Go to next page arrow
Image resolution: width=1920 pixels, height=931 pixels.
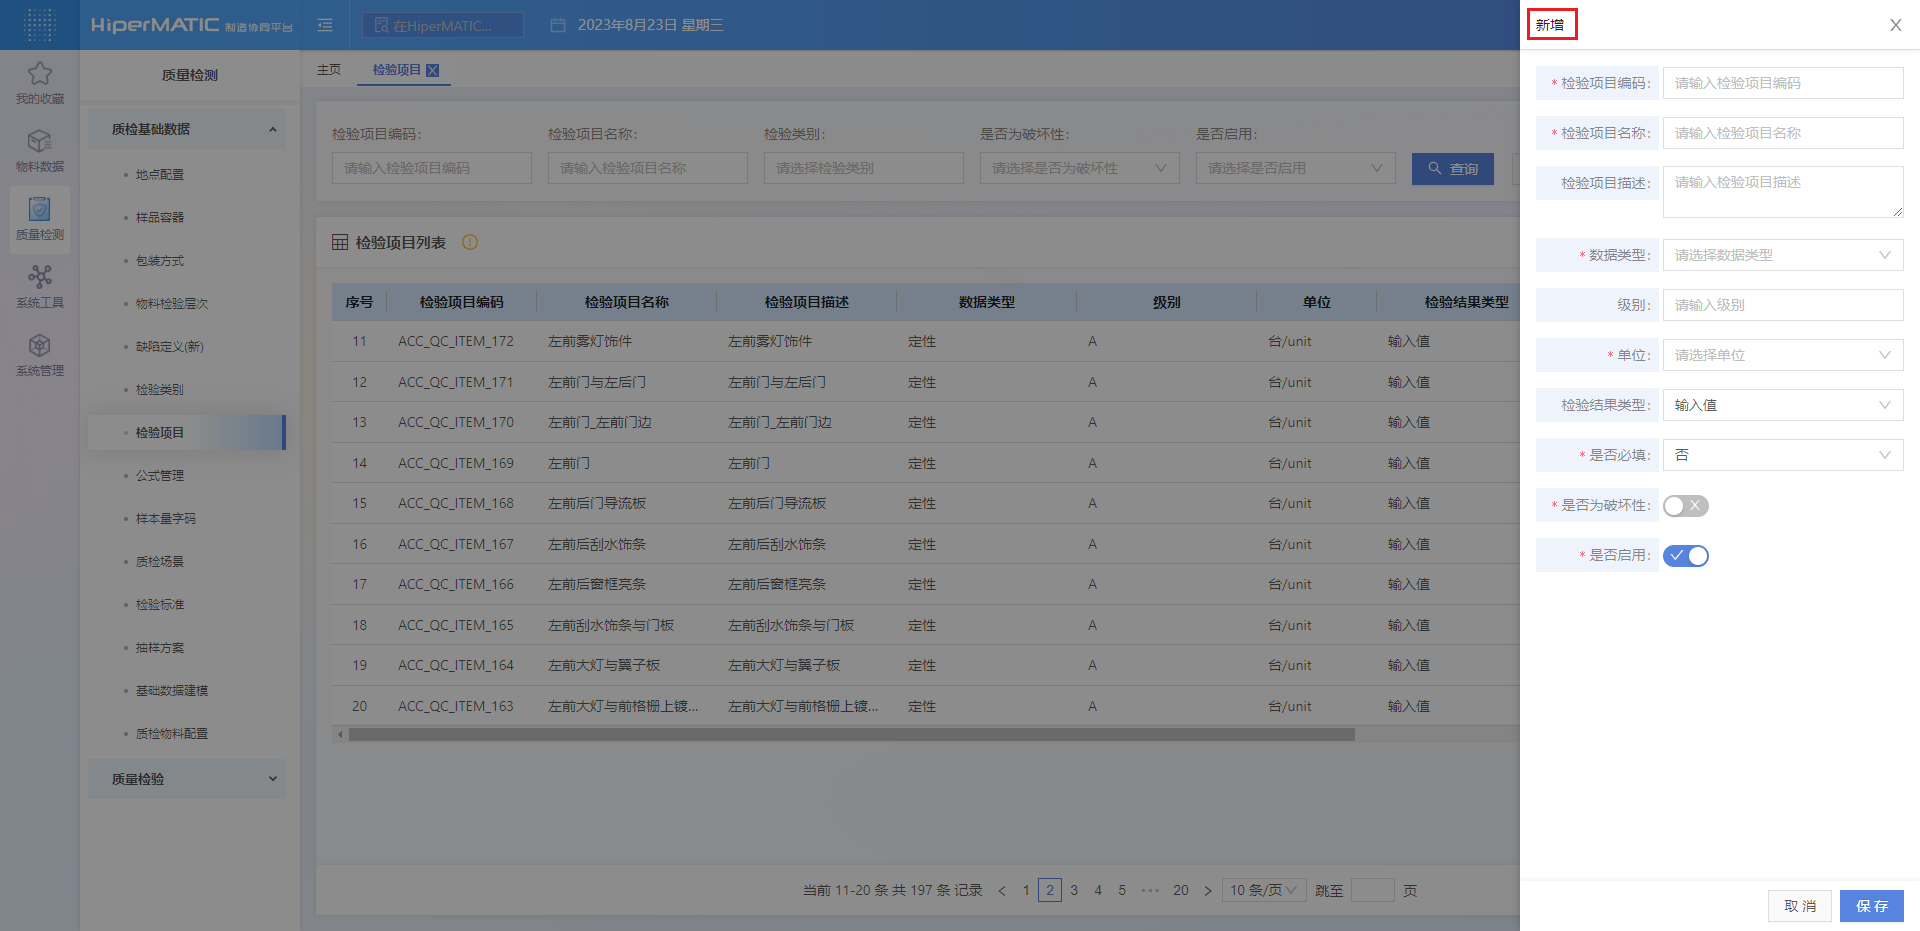click(1207, 890)
